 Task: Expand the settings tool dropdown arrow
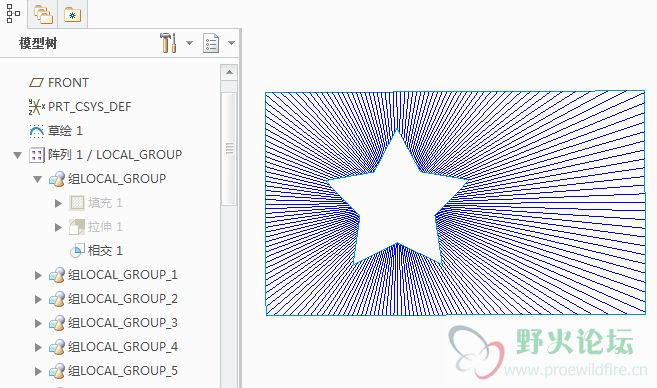pos(189,43)
